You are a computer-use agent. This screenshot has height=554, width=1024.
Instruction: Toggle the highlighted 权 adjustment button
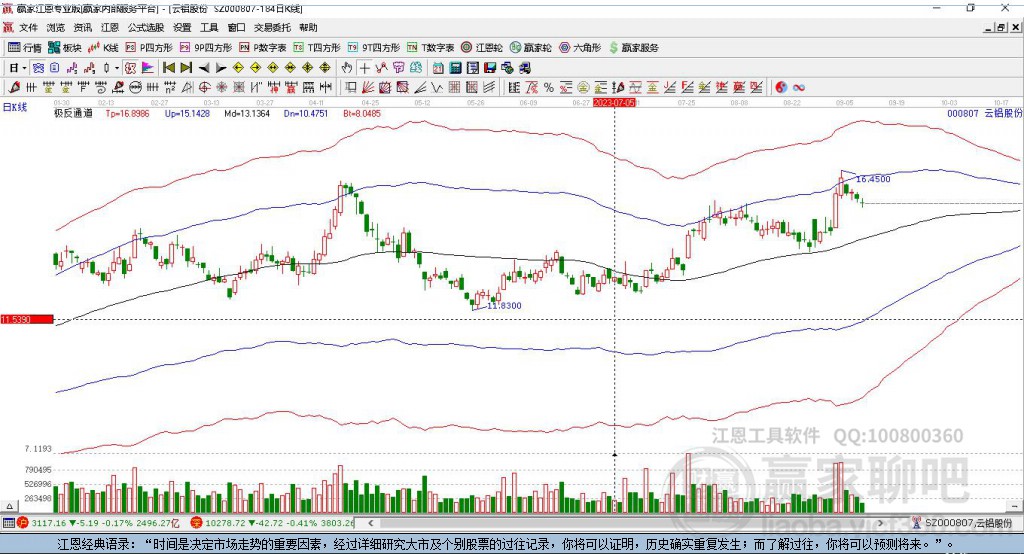[x=131, y=68]
